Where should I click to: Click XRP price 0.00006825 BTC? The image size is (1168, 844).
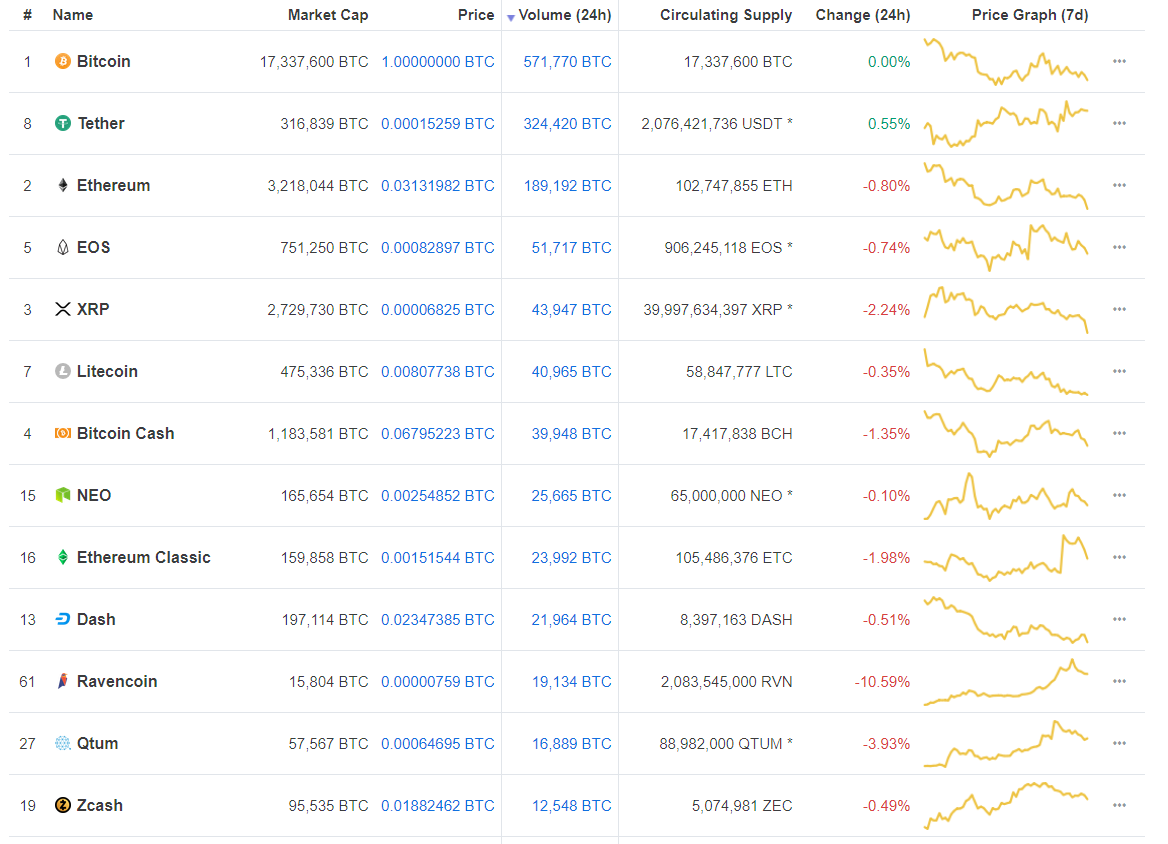[x=438, y=309]
